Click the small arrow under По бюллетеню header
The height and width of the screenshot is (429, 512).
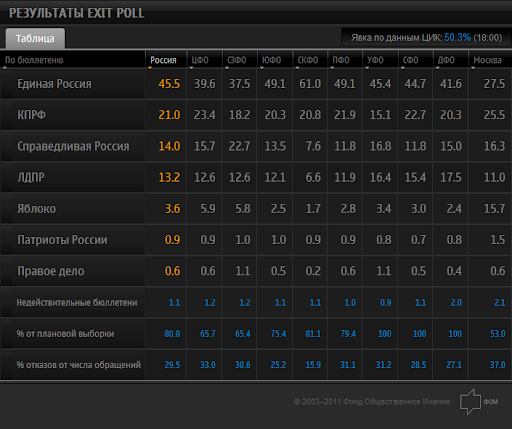pos(5,68)
